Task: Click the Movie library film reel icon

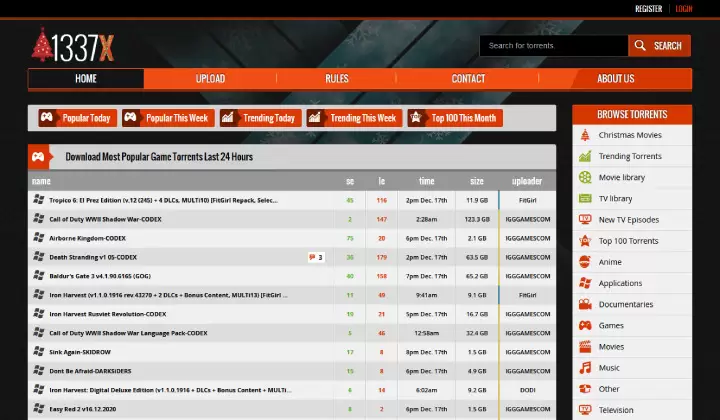Action: click(x=585, y=177)
